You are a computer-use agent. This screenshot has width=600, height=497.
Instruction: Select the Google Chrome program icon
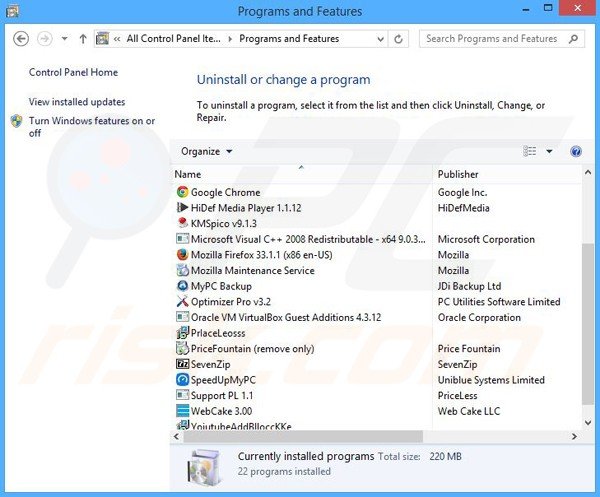pos(183,192)
